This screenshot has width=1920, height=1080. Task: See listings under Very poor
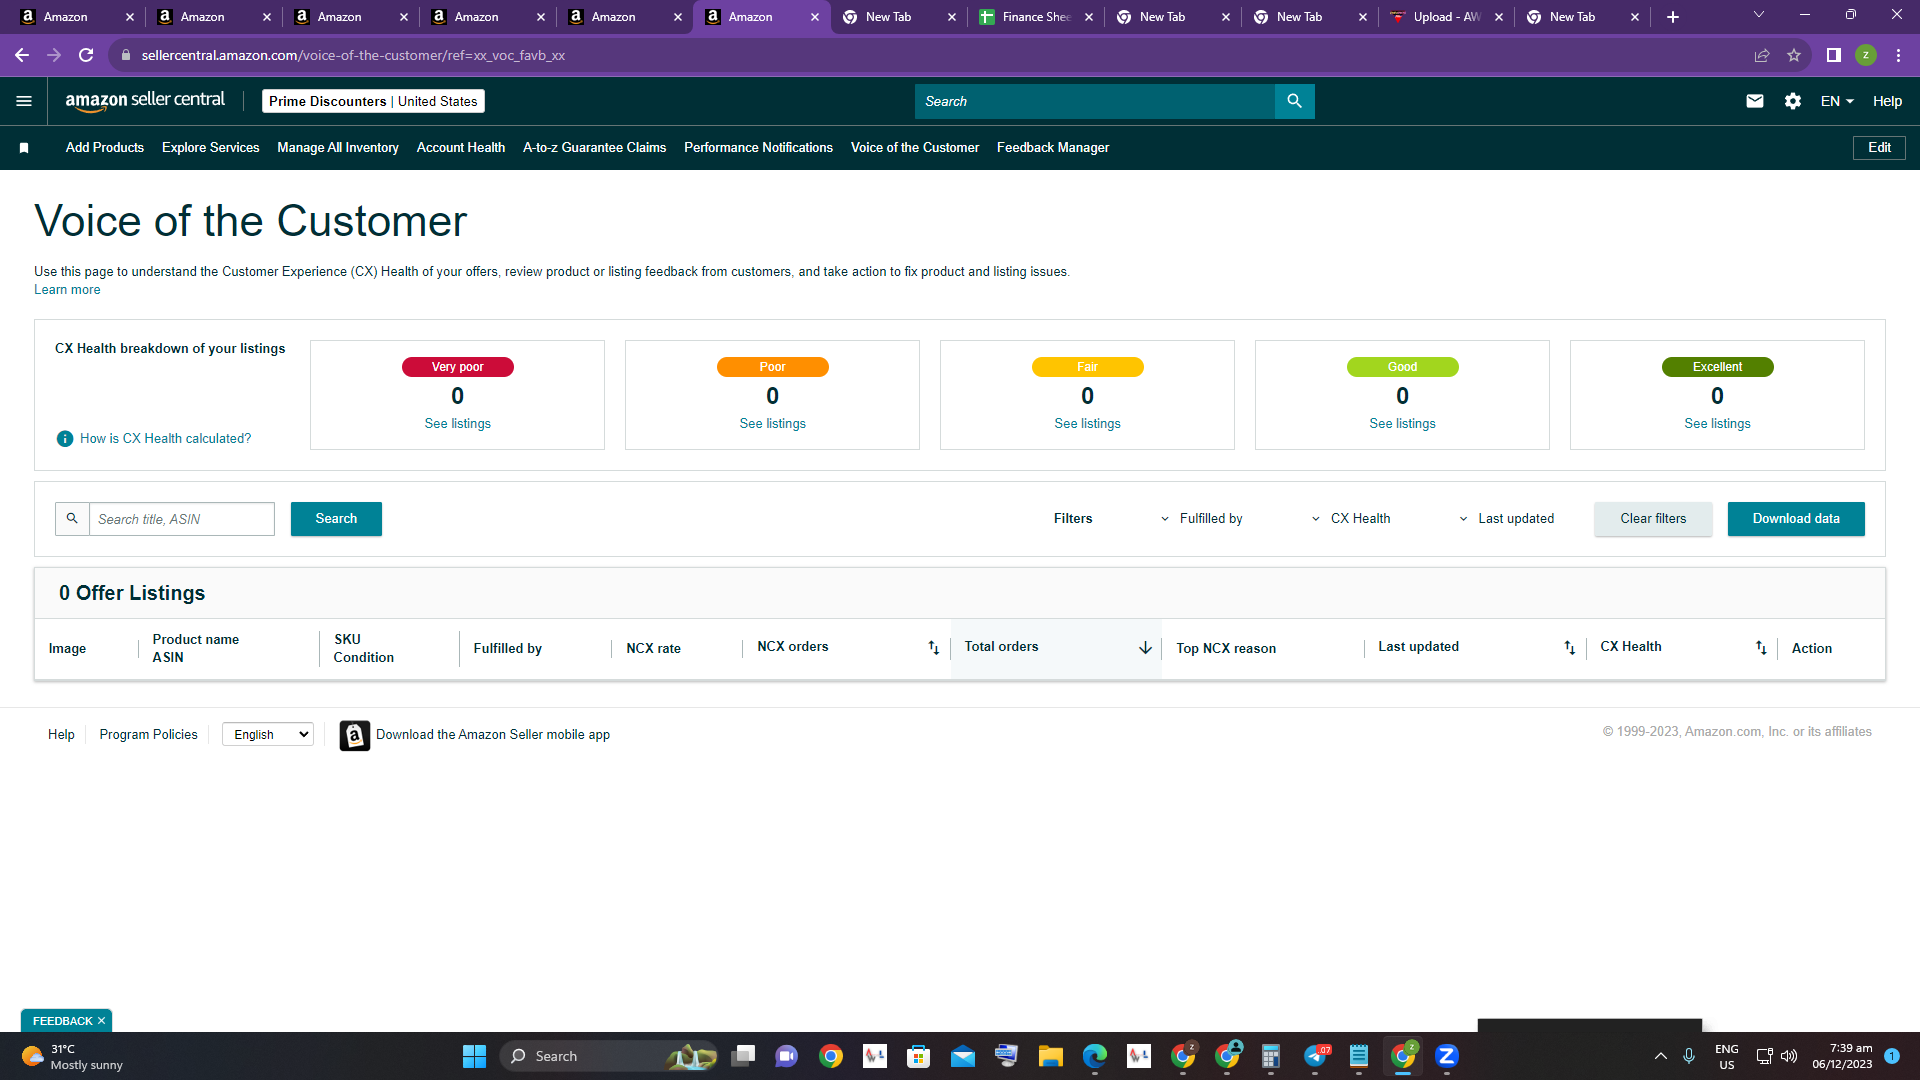tap(457, 424)
